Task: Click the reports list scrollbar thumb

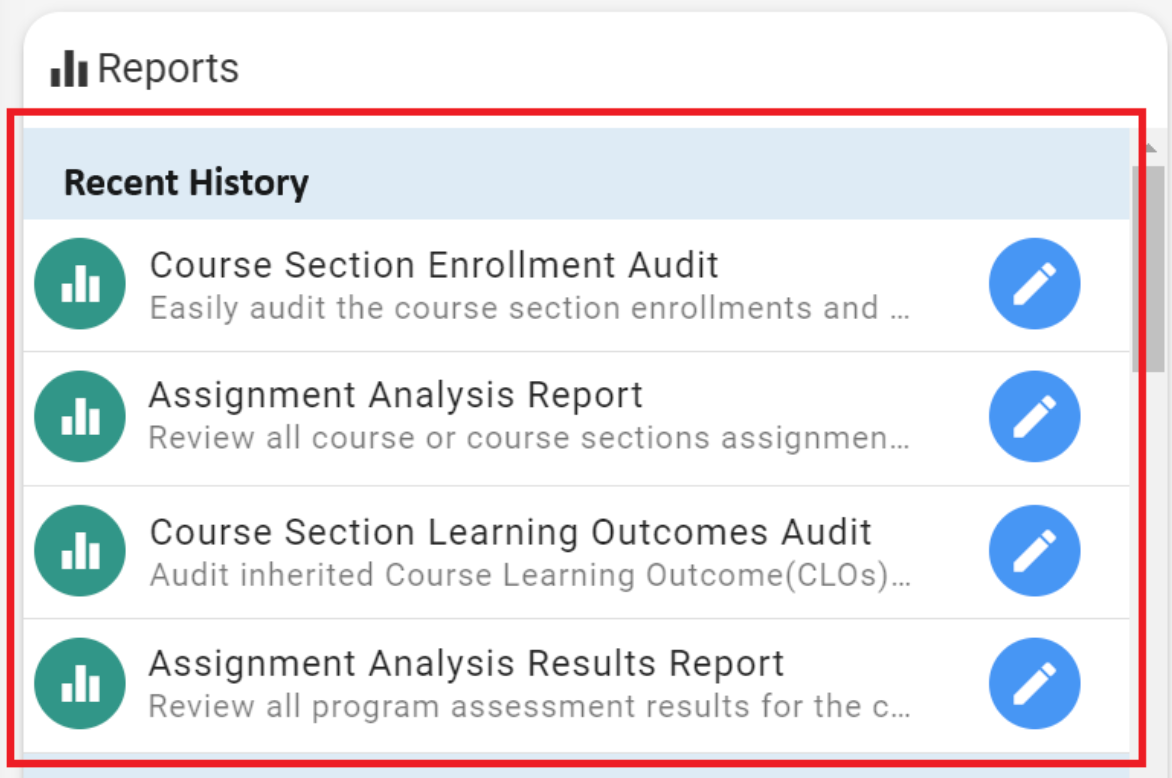Action: click(x=1149, y=268)
